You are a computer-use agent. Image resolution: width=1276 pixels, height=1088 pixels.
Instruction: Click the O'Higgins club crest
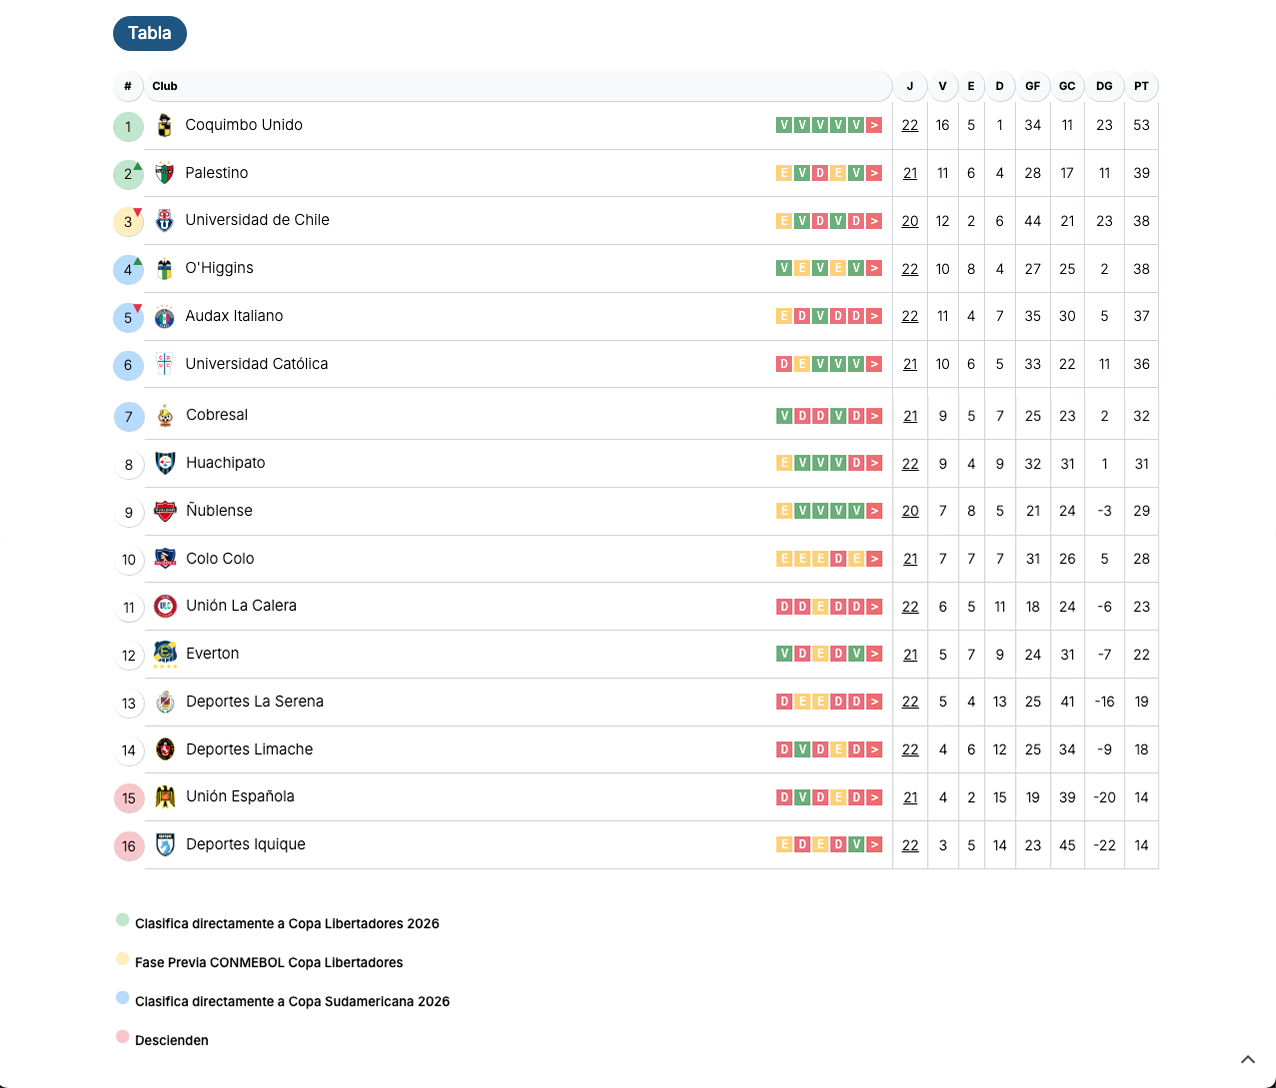165,268
